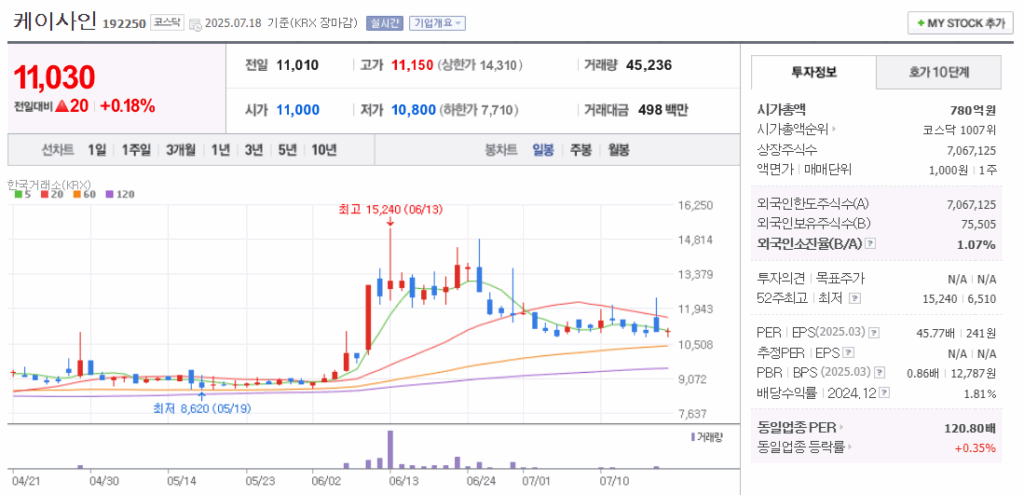This screenshot has width=1024, height=495.
Task: Click the red up-triangle beside 전일대비 20
Action: tap(62, 106)
